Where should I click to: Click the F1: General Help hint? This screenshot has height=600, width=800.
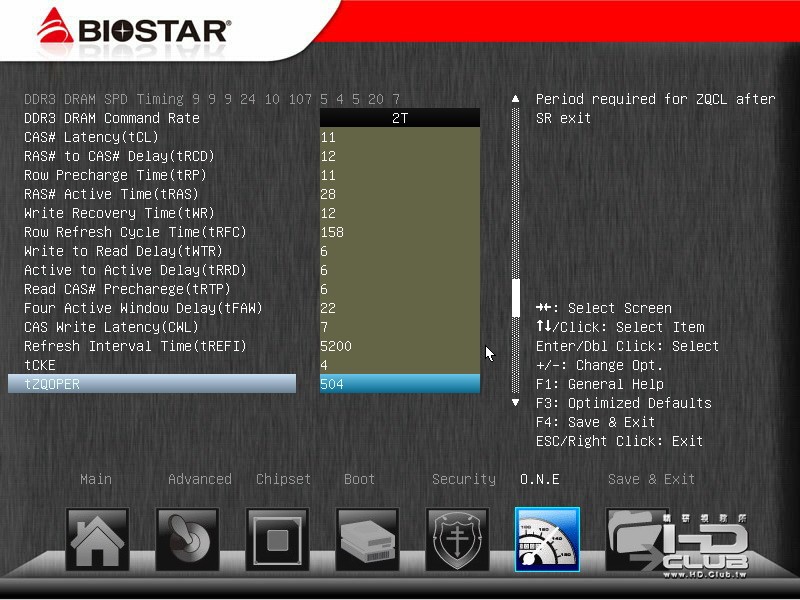pyautogui.click(x=599, y=384)
